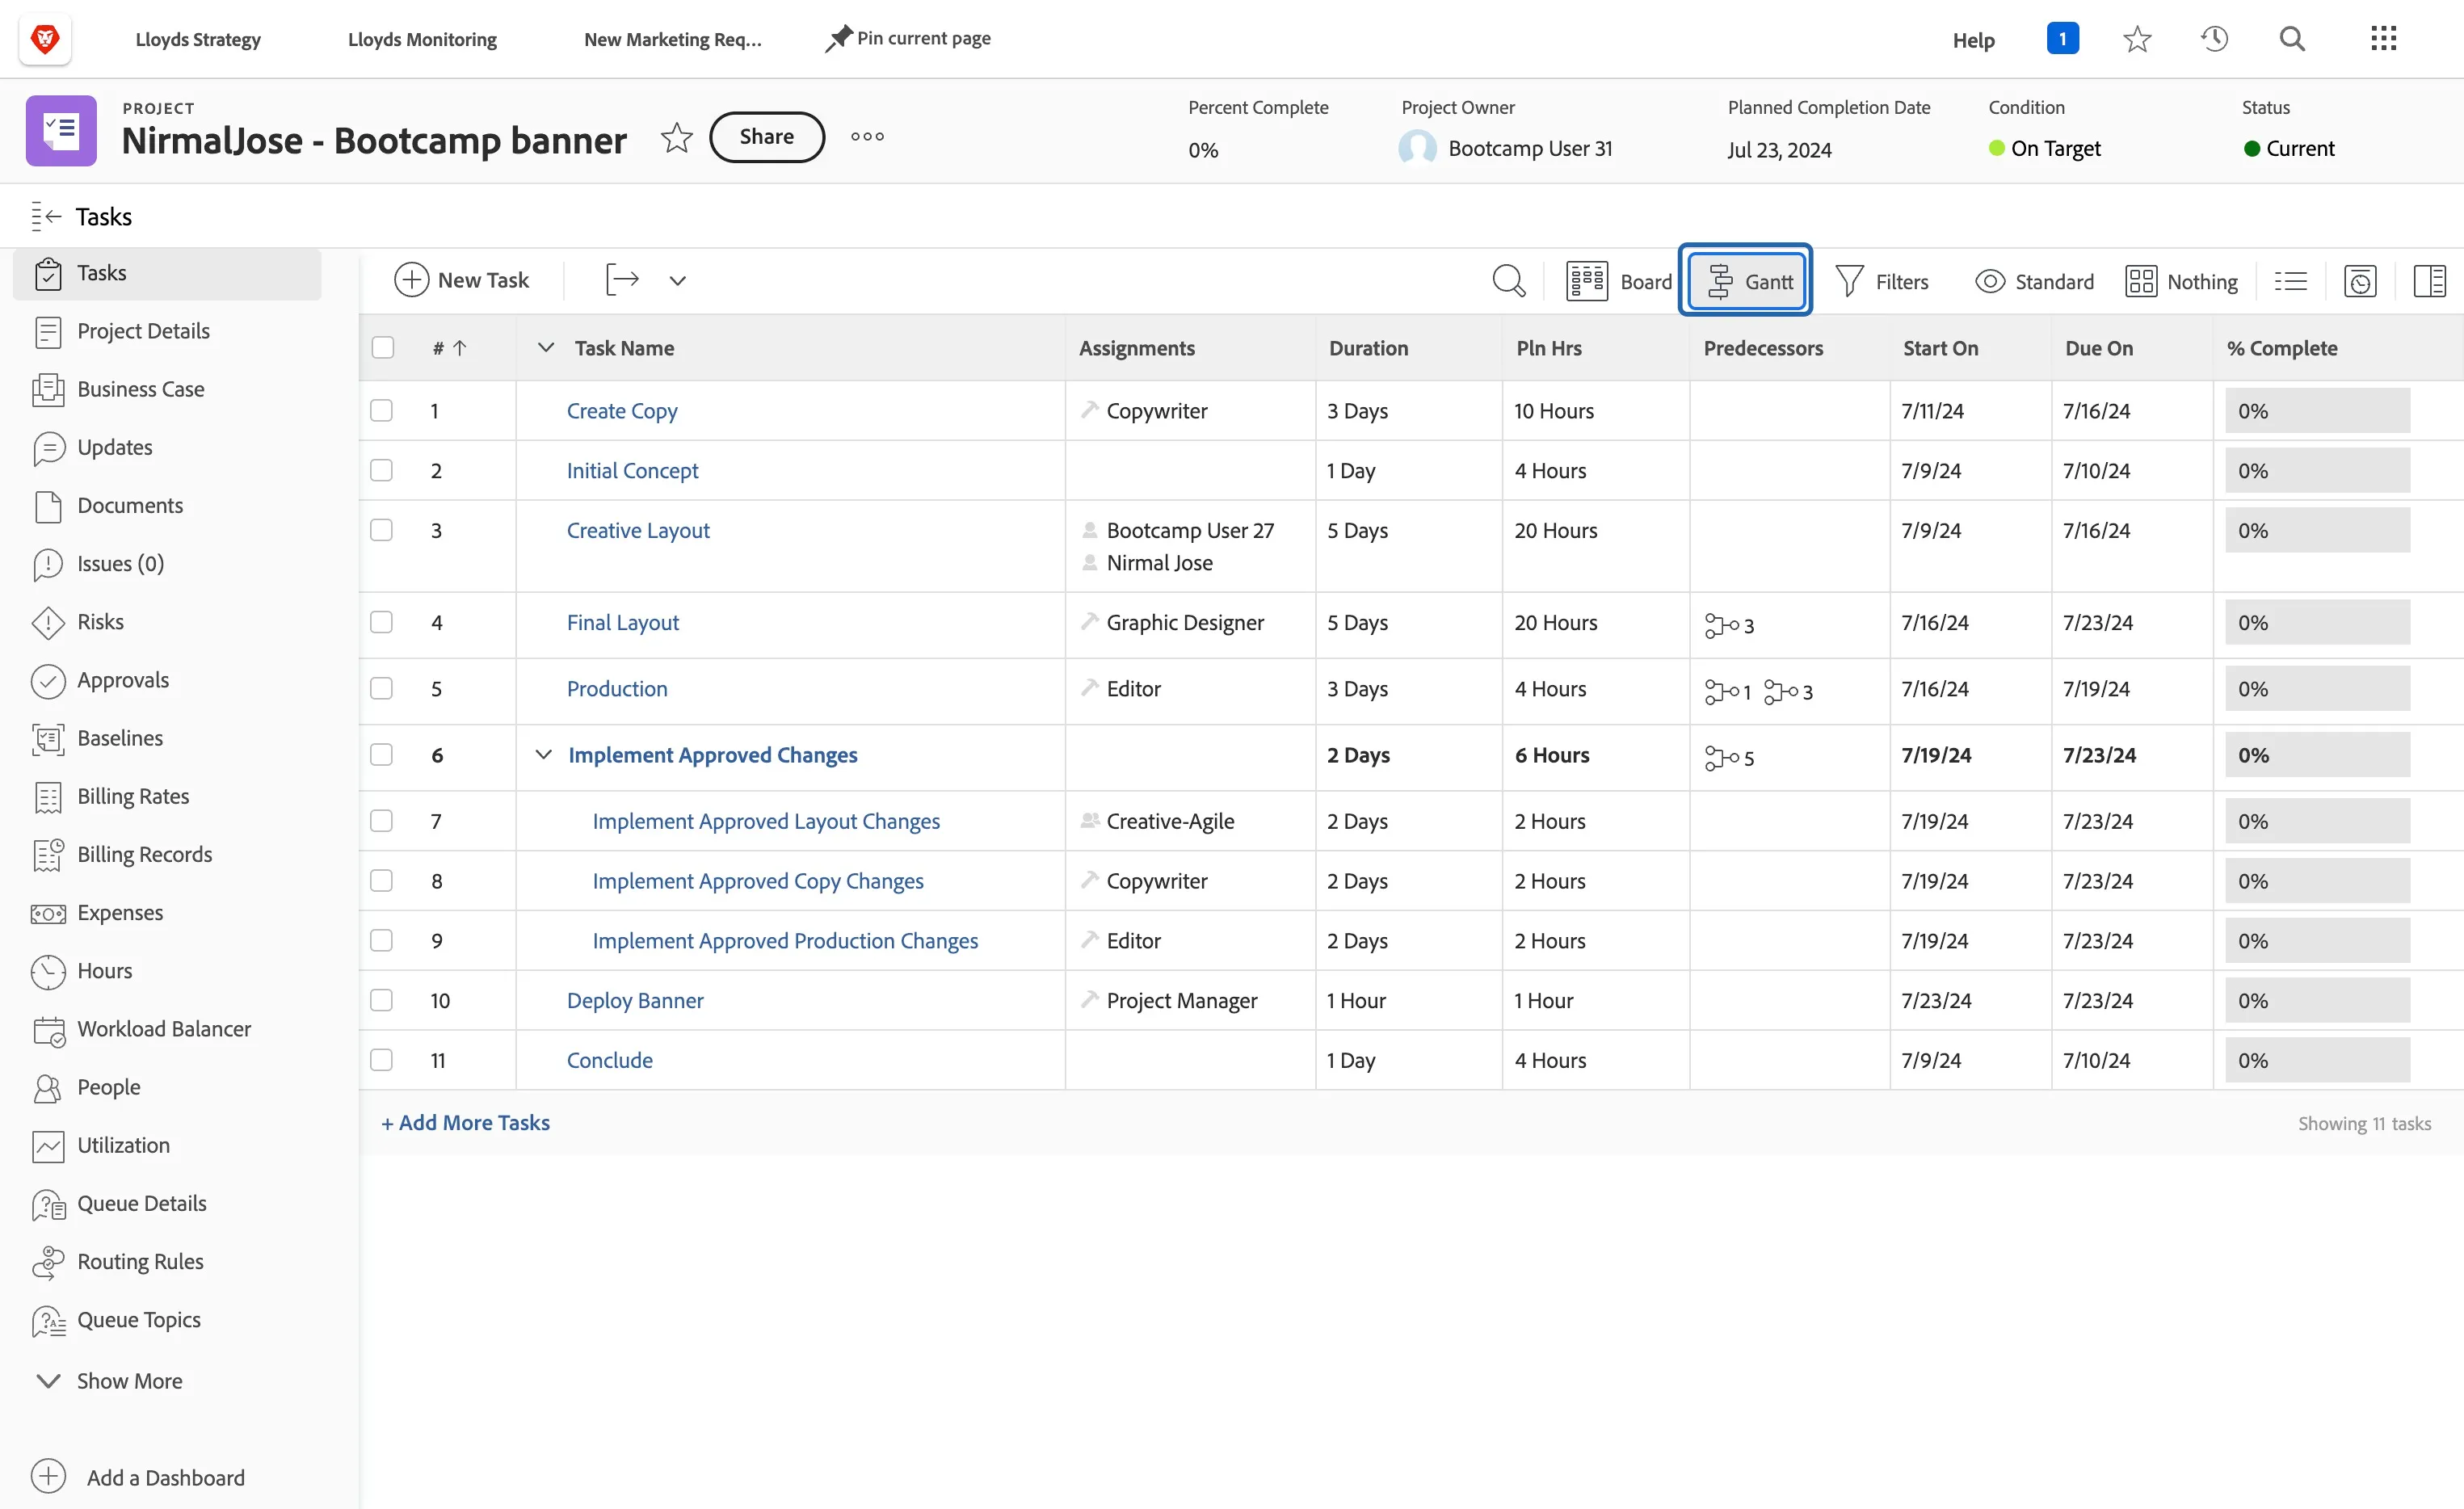Click the task list search magnifier
2464x1509 pixels.
click(1508, 281)
